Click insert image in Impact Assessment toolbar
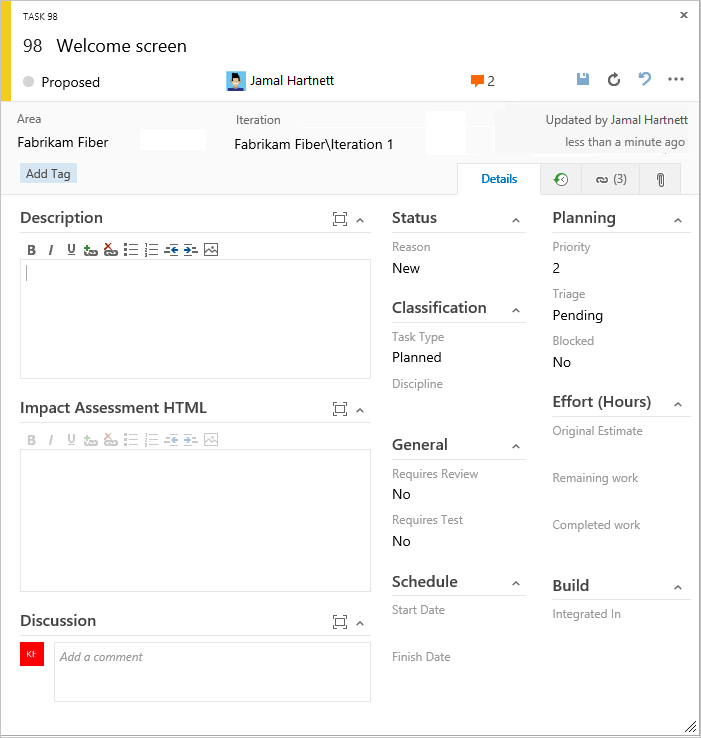Viewport: 701px width, 738px height. [x=211, y=440]
